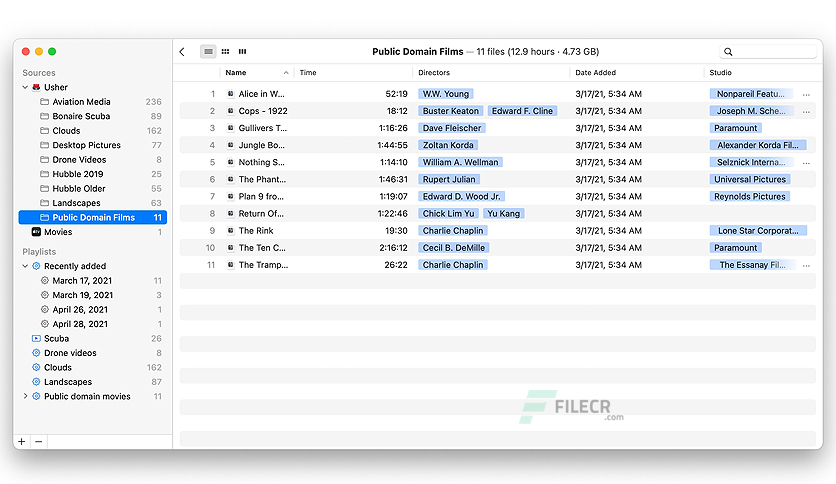Open the April 28, 2021 playlist
Viewport: 836px width, 484px height.
point(93,324)
